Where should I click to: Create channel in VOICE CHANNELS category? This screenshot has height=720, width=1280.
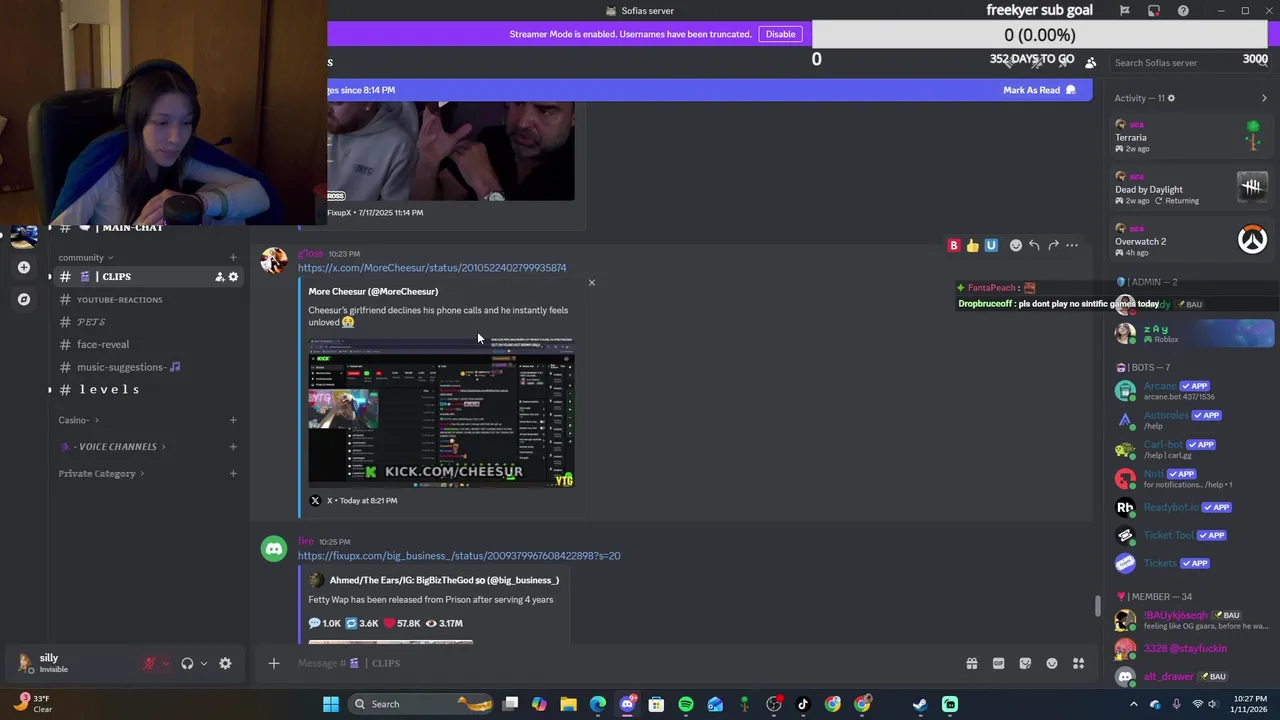point(233,447)
